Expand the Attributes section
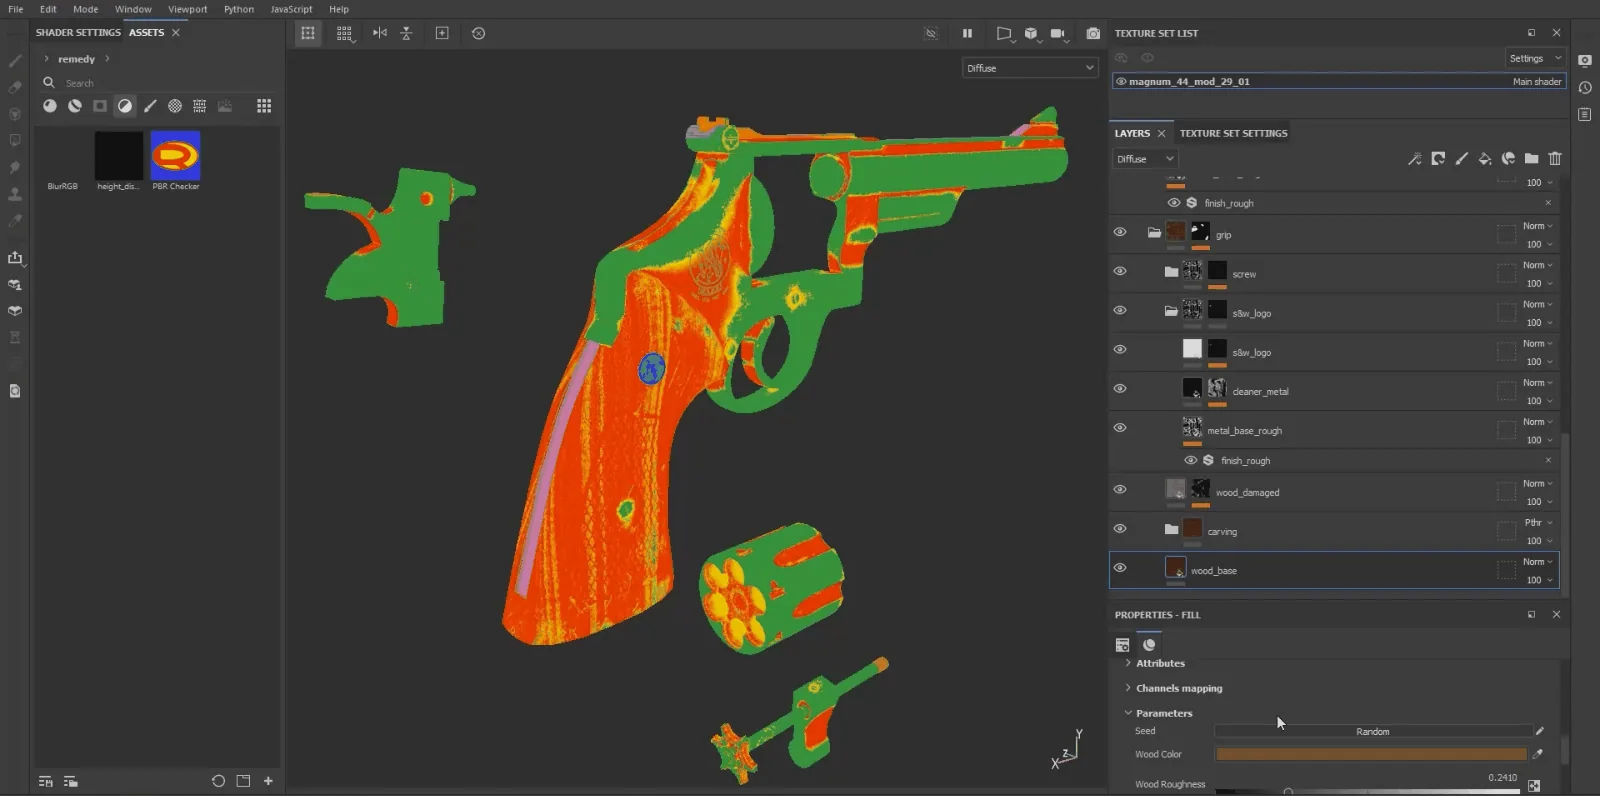This screenshot has height=796, width=1600. tap(1128, 663)
